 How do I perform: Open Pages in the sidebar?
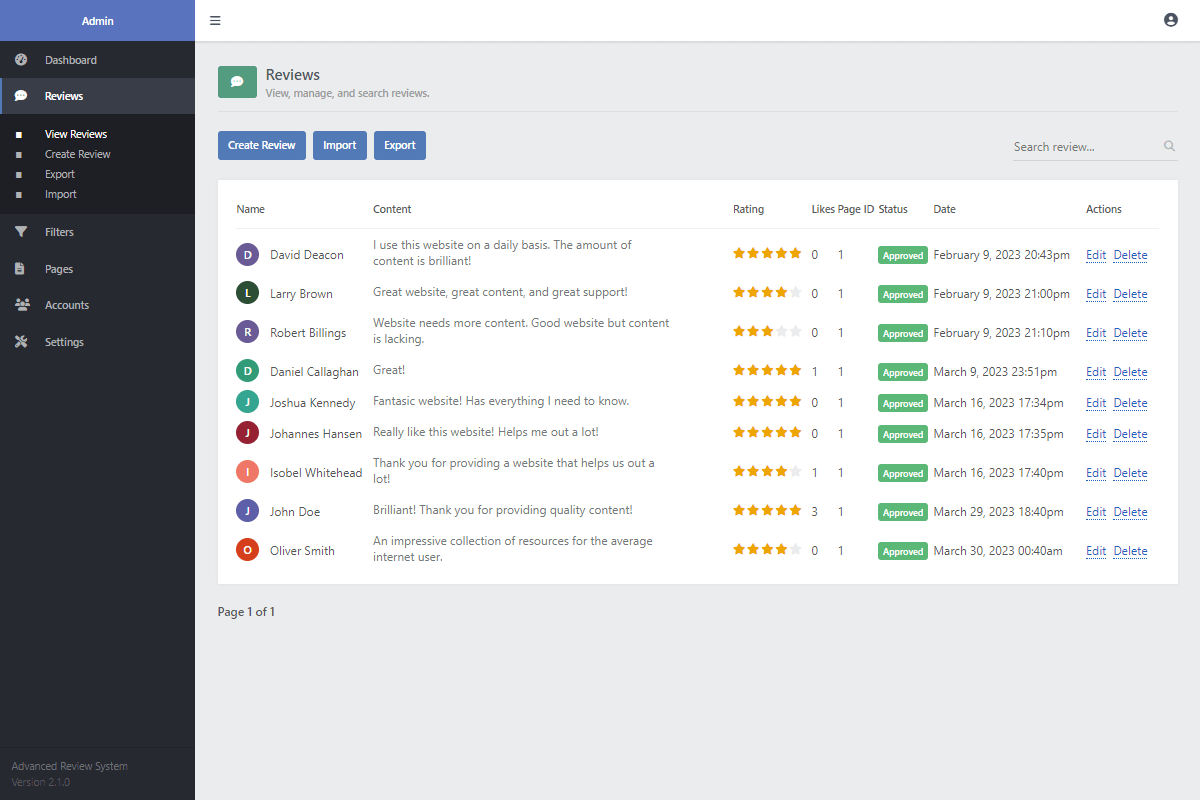97,269
